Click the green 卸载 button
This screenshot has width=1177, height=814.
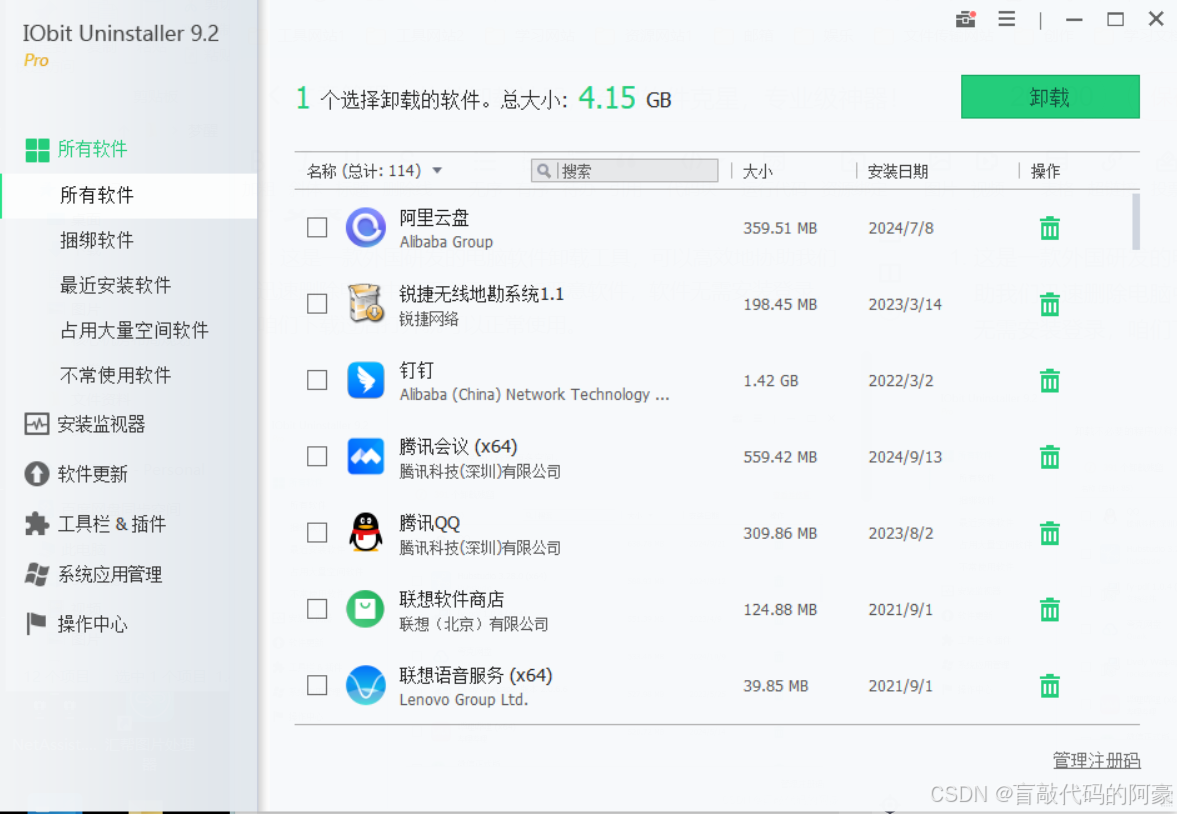(1050, 97)
